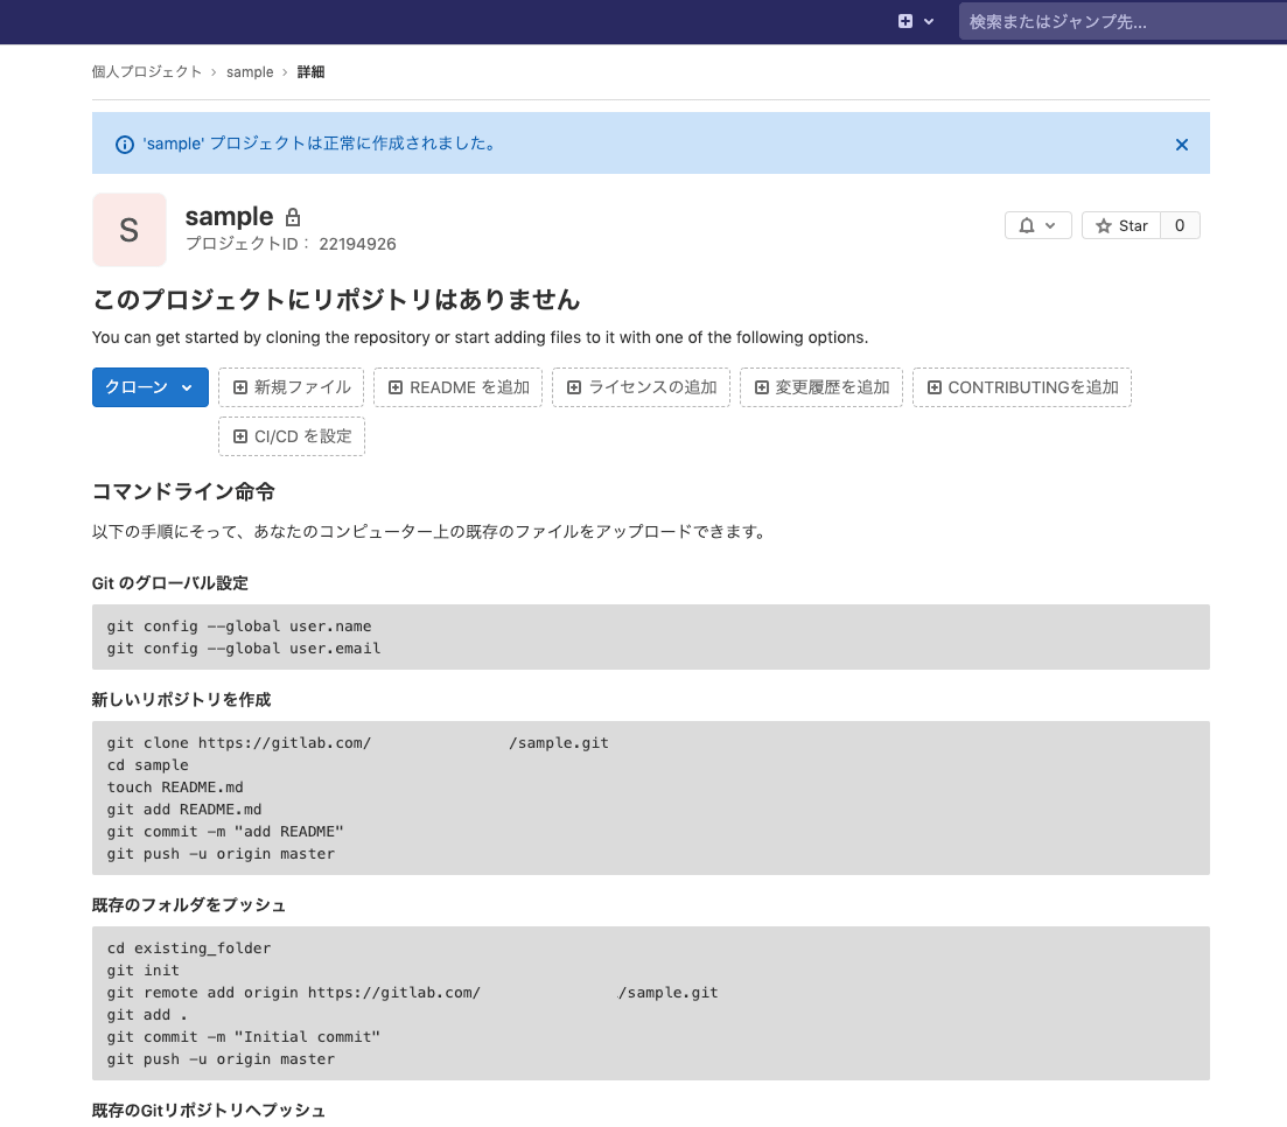Click the lock private visibility icon
The image size is (1287, 1127).
tap(293, 217)
